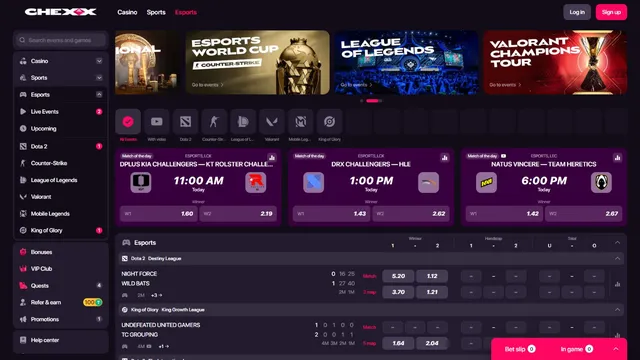
Task: Open statistics icon for Night Force match row
Action: tap(618, 284)
